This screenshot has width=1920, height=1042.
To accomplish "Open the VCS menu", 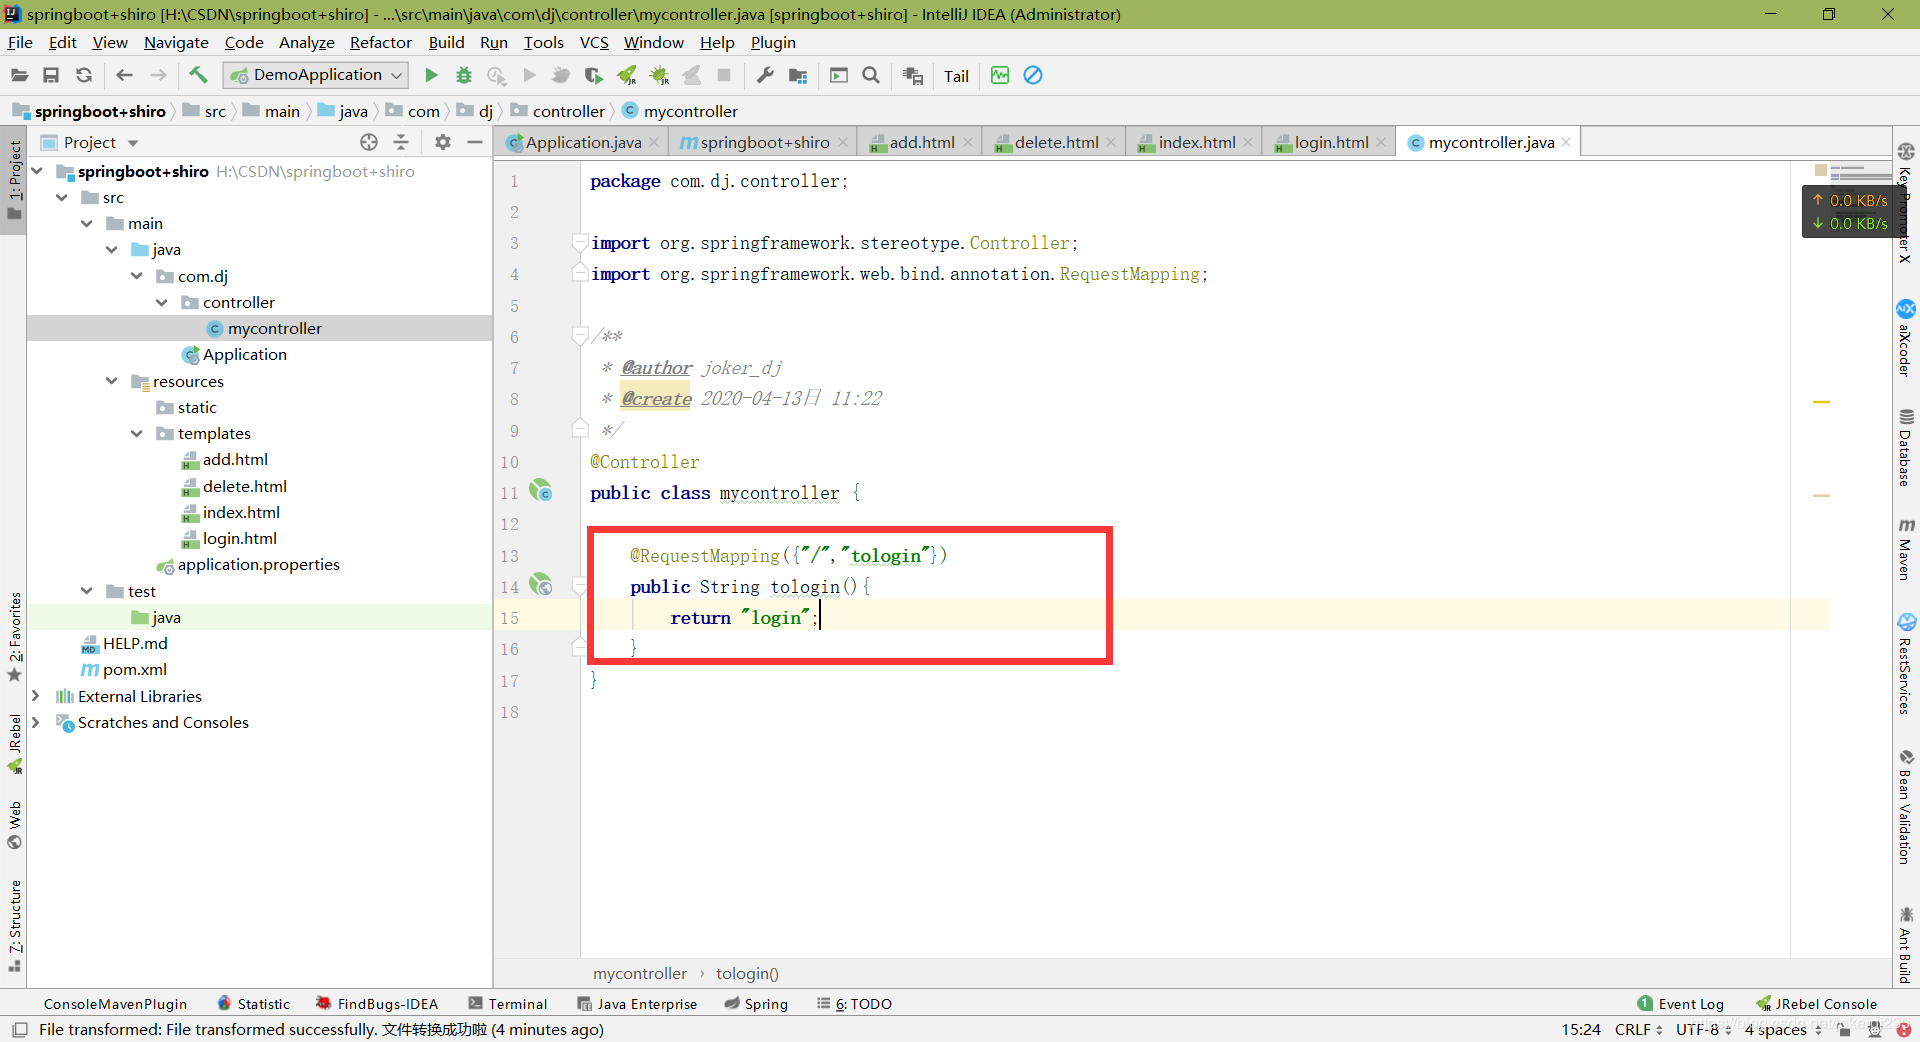I will 594,42.
